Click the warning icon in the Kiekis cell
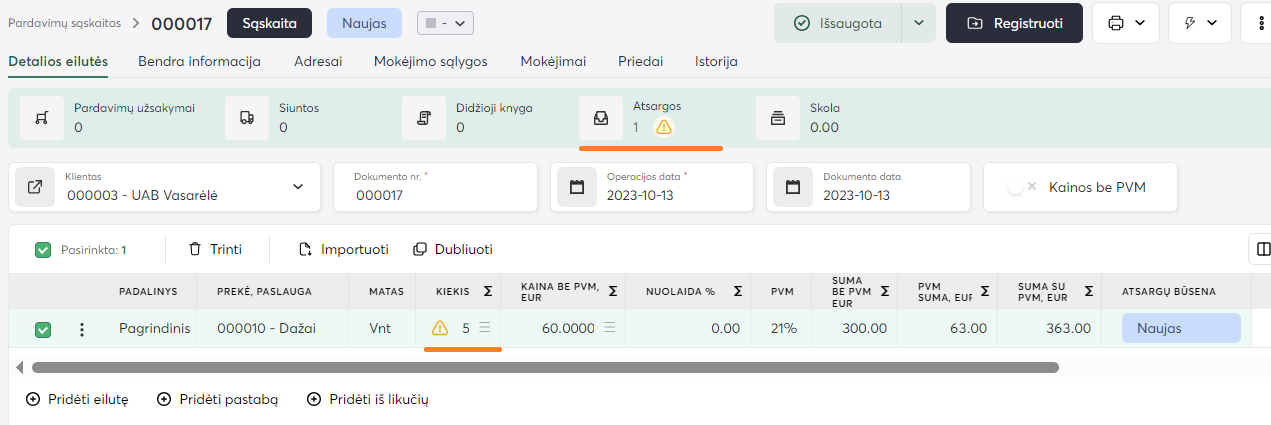The image size is (1271, 425). 439,328
